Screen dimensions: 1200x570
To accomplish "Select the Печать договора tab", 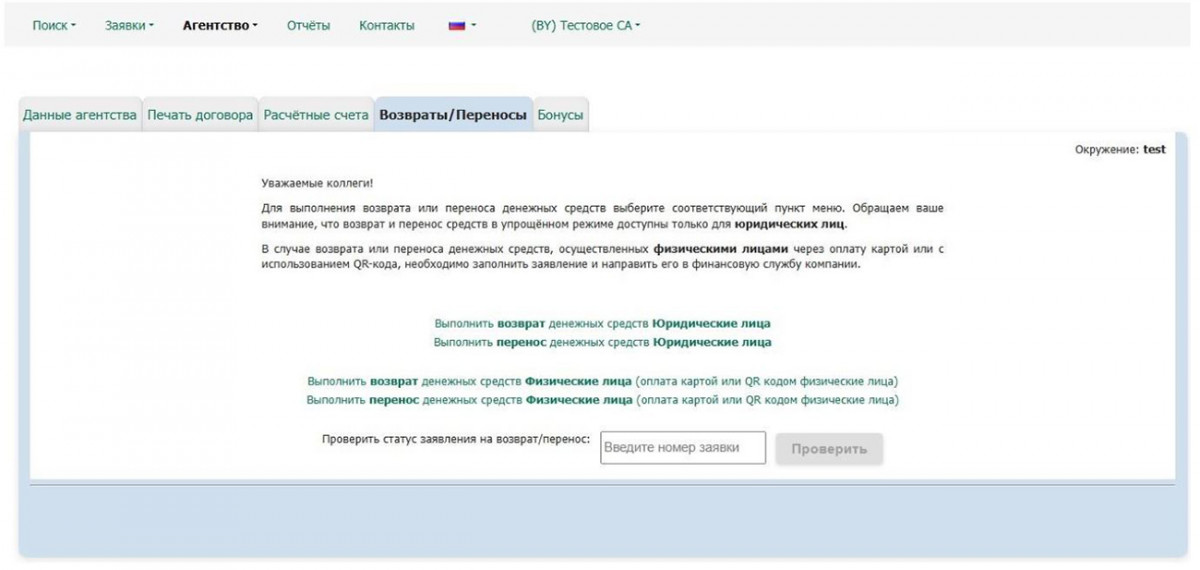I will [x=200, y=115].
